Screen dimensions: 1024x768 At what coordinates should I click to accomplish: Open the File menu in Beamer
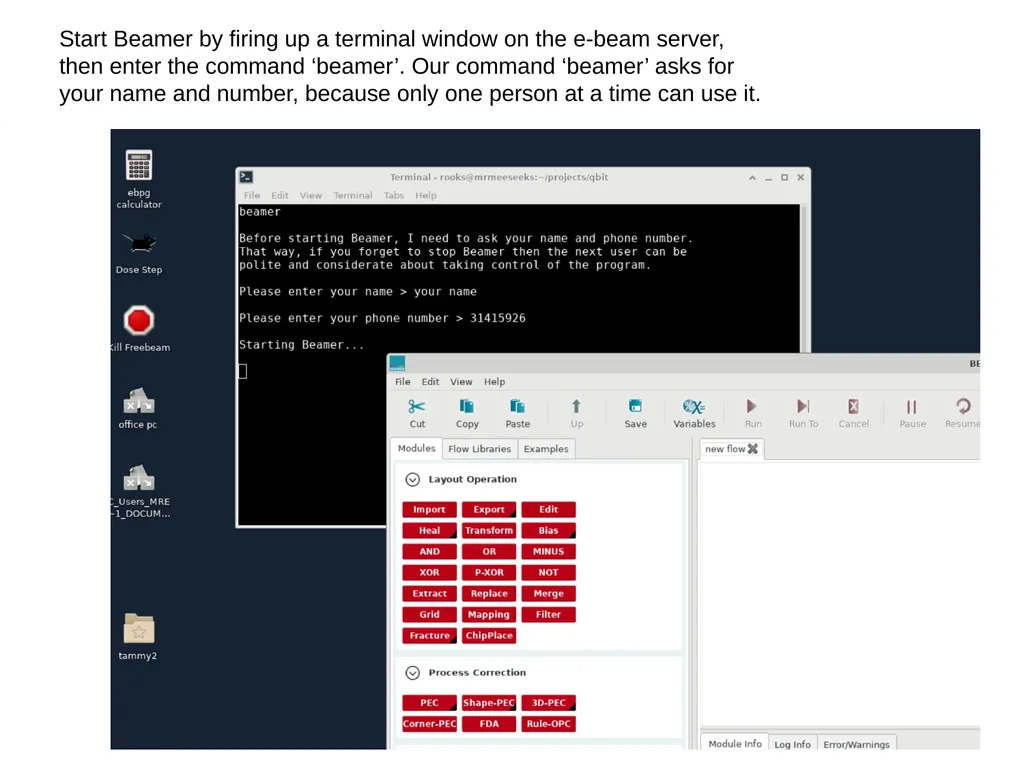[x=403, y=381]
